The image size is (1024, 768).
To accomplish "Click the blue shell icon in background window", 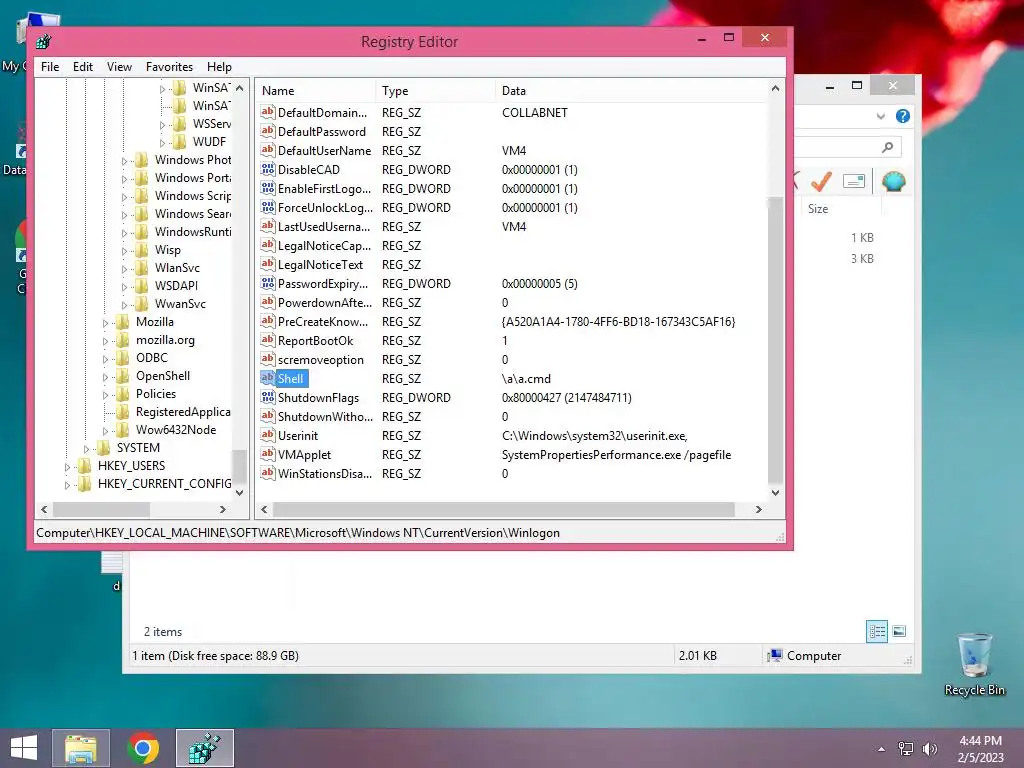I will 893,181.
